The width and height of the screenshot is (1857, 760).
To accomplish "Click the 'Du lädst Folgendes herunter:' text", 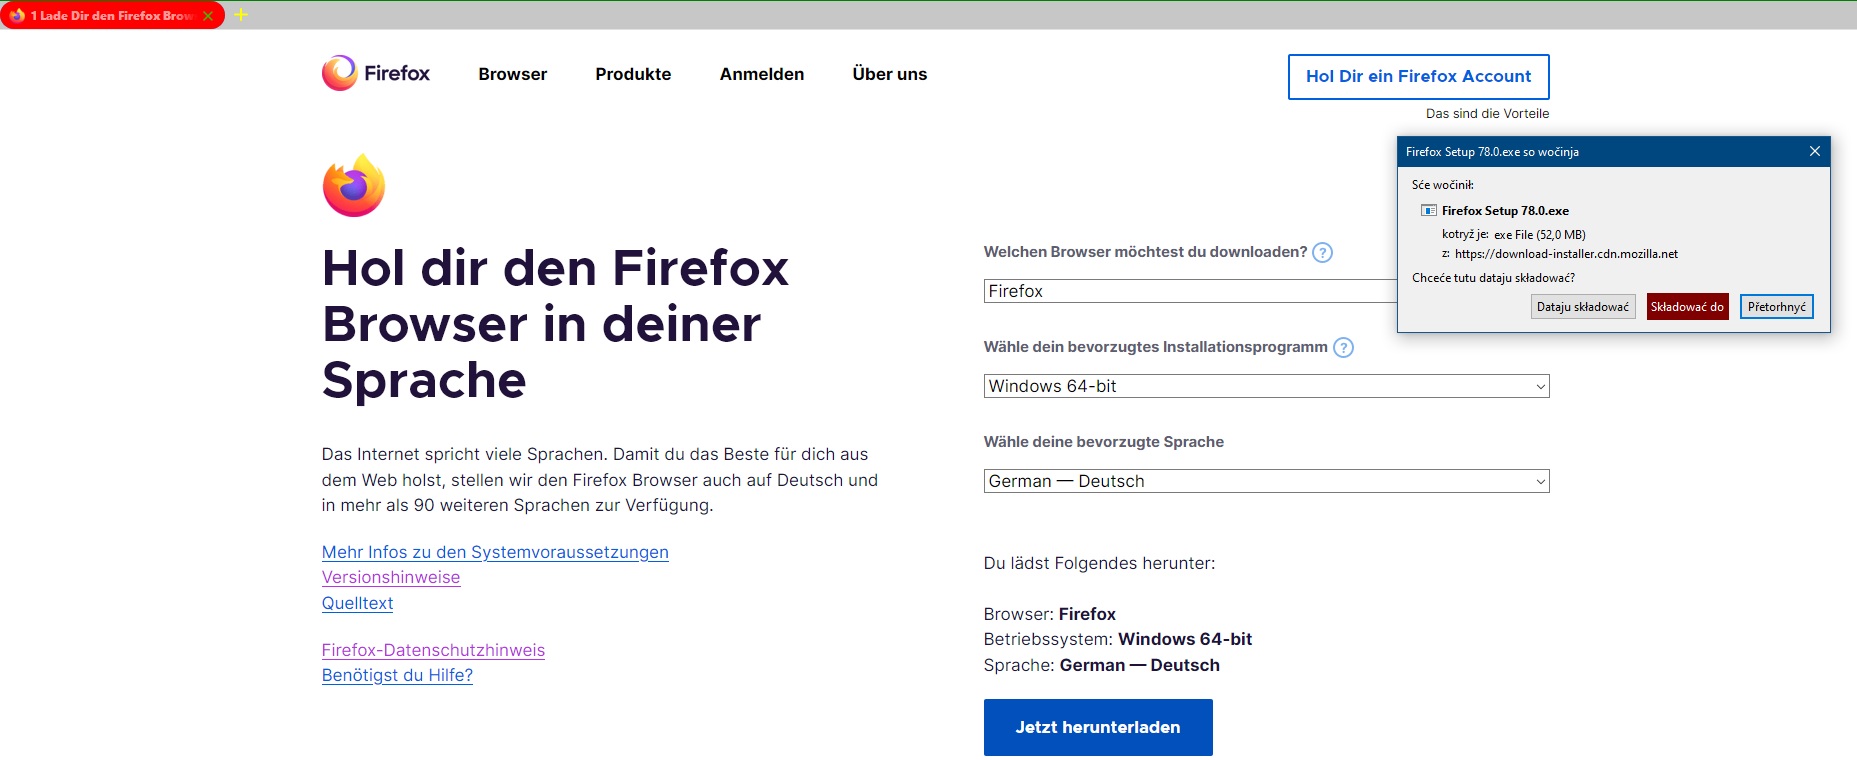I will click(1099, 563).
